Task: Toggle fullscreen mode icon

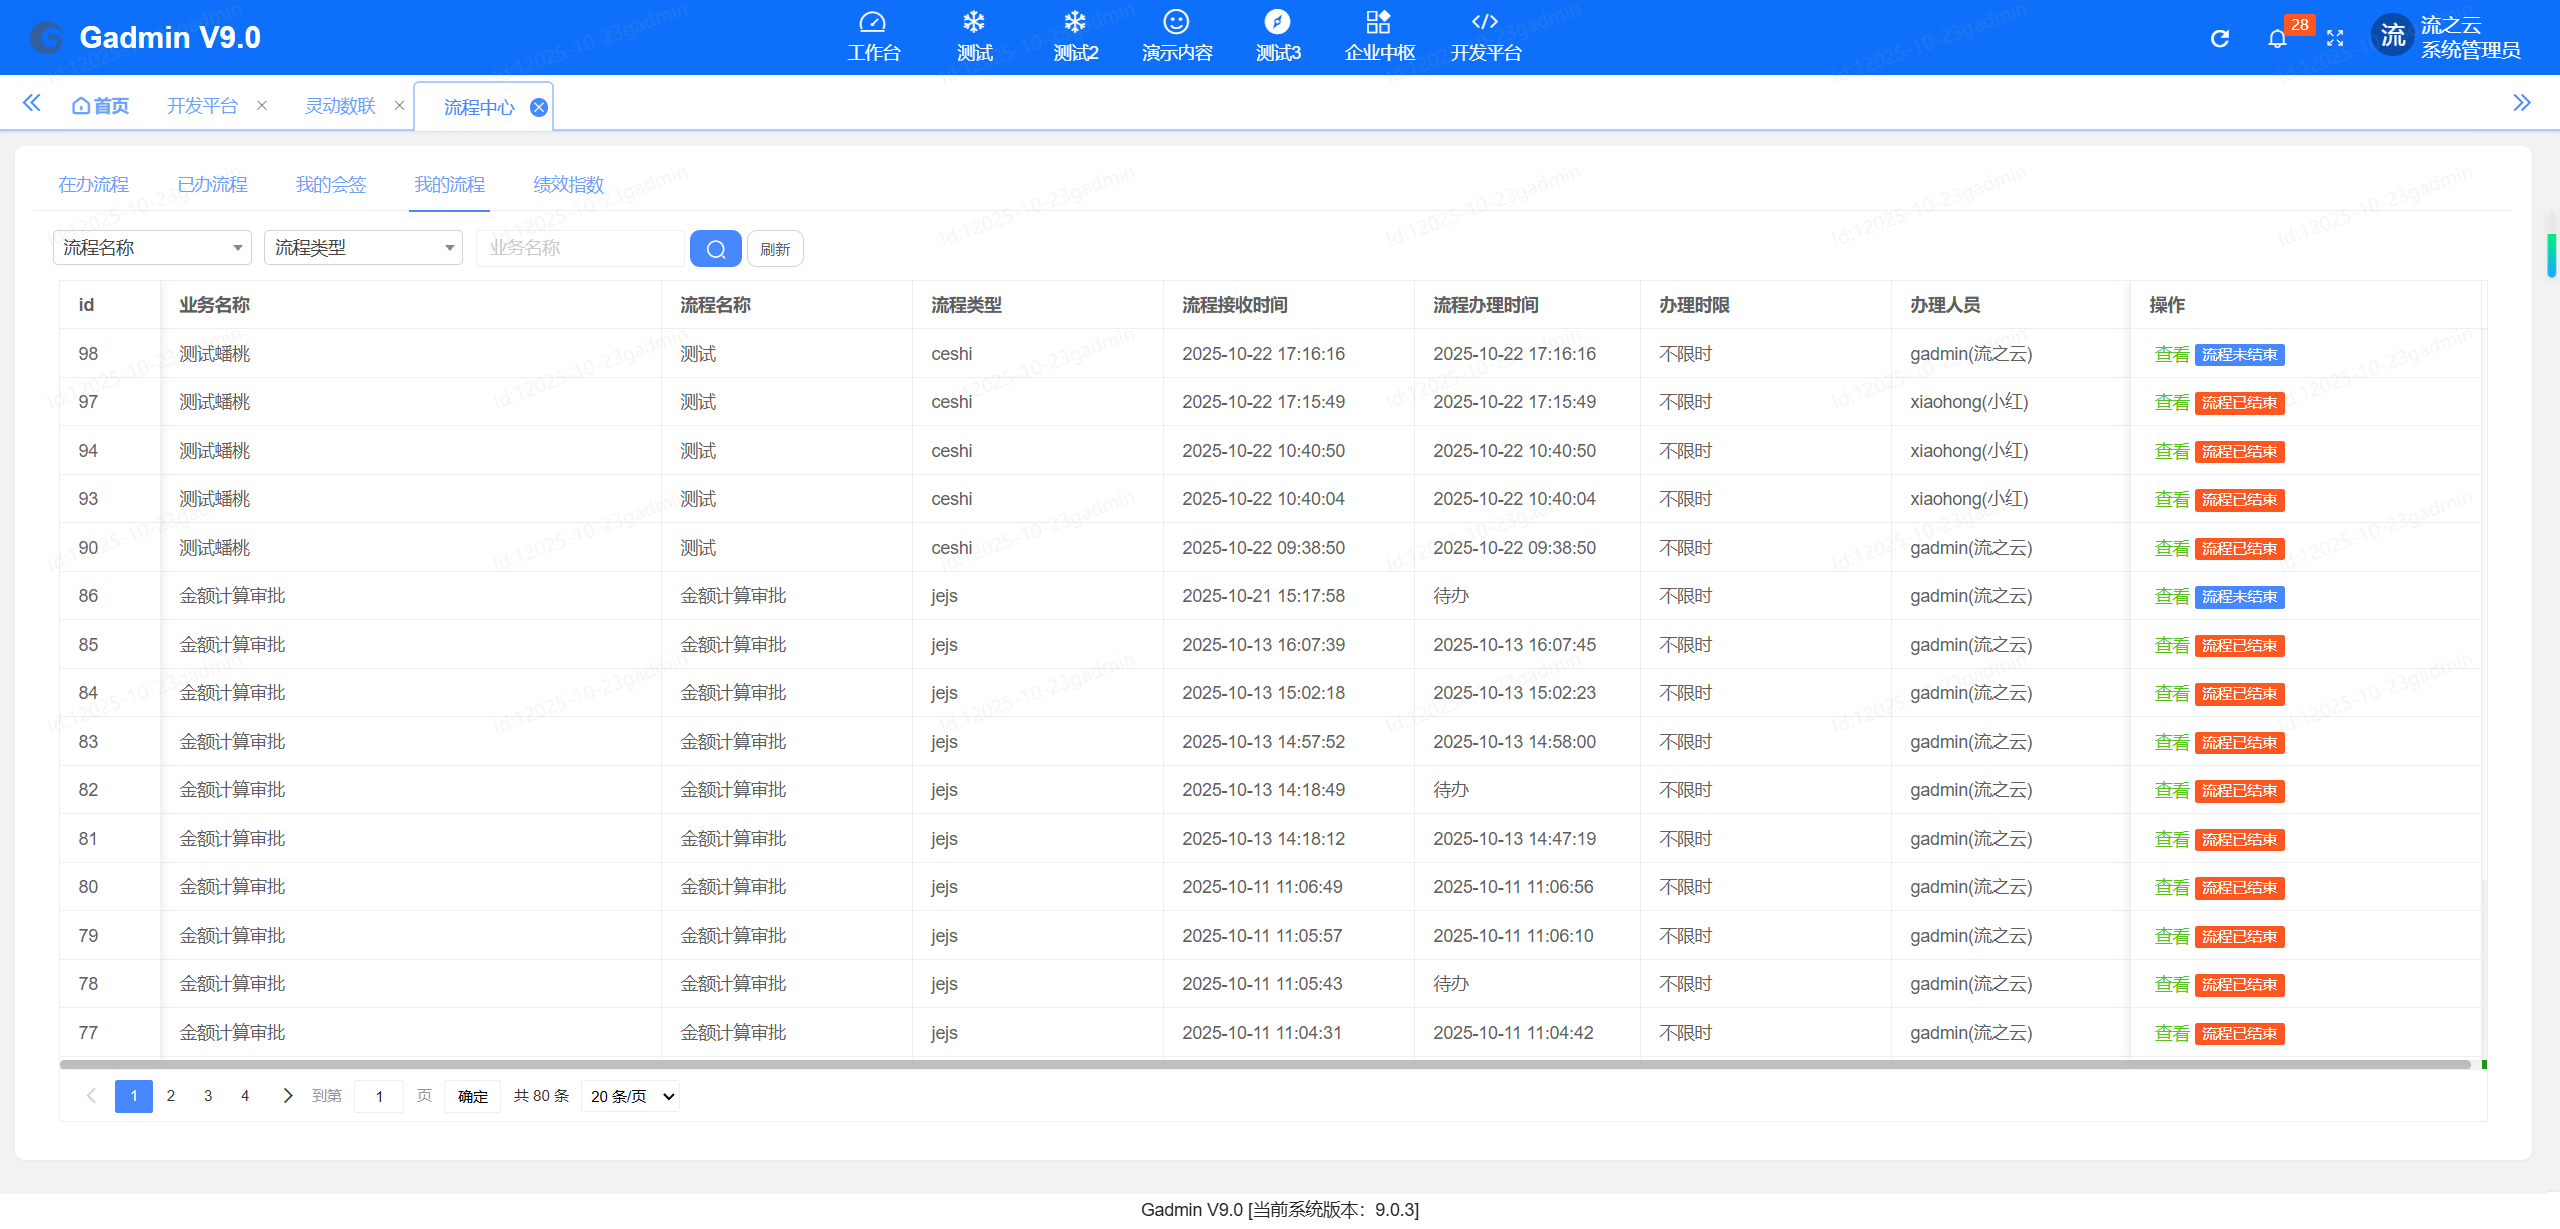Action: [x=2335, y=39]
